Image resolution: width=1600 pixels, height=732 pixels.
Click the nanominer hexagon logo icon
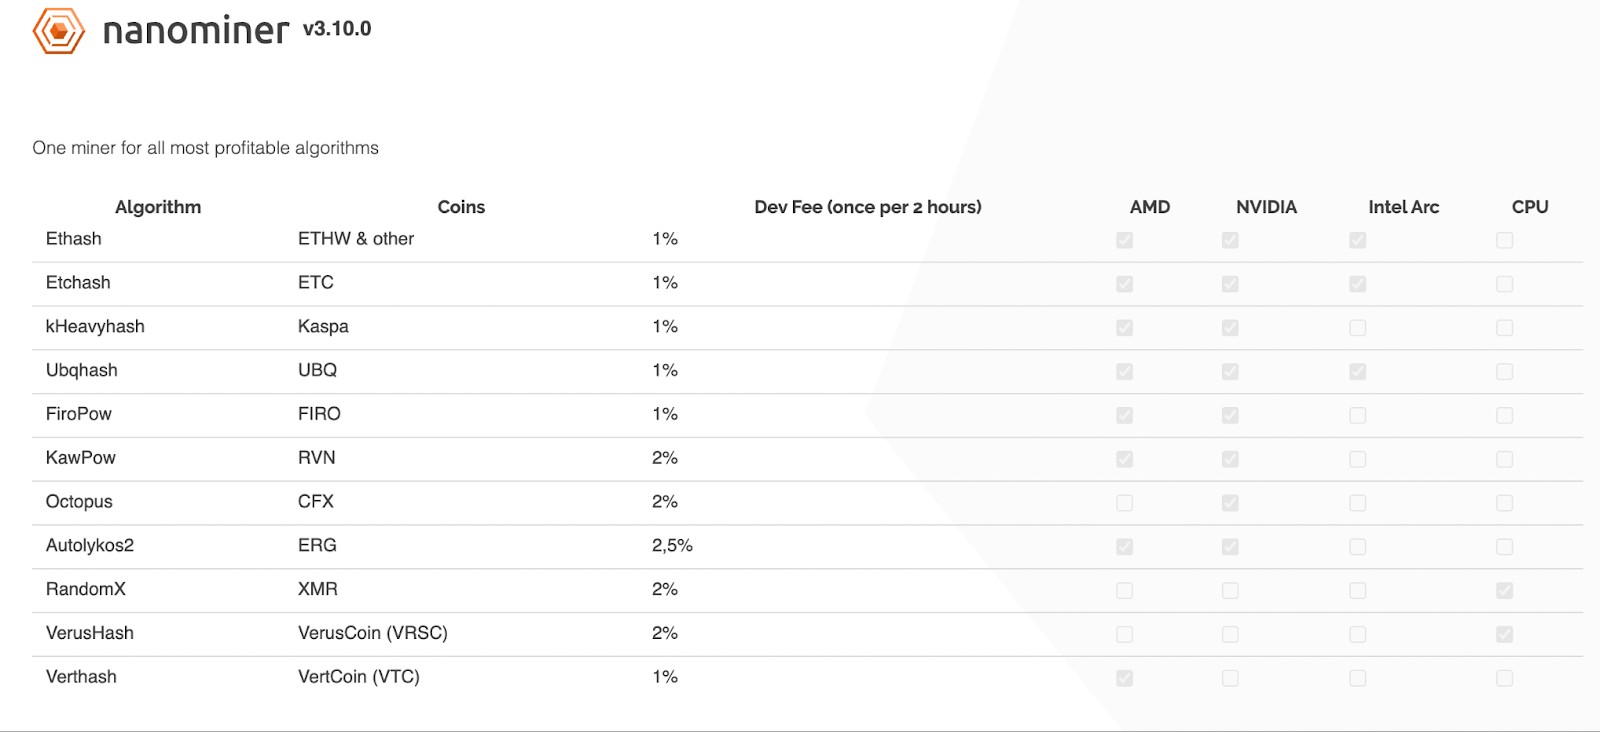[58, 31]
